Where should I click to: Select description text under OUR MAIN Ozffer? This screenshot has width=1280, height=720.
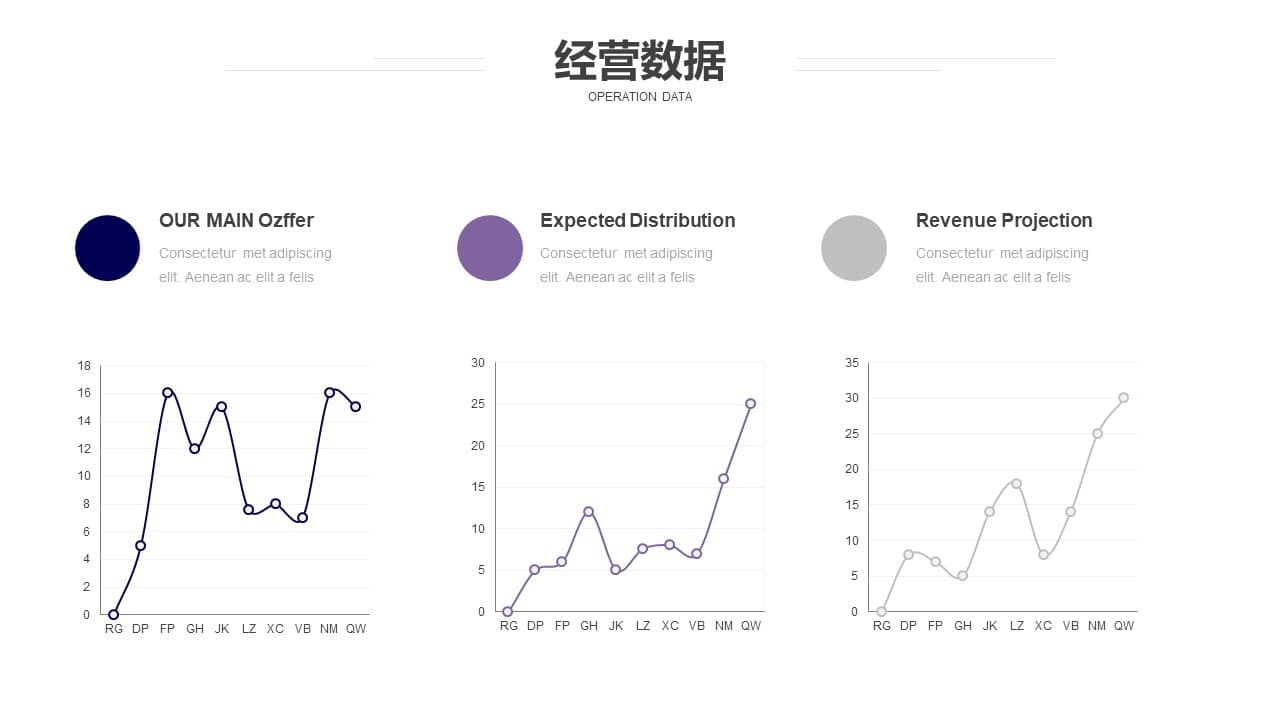245,265
